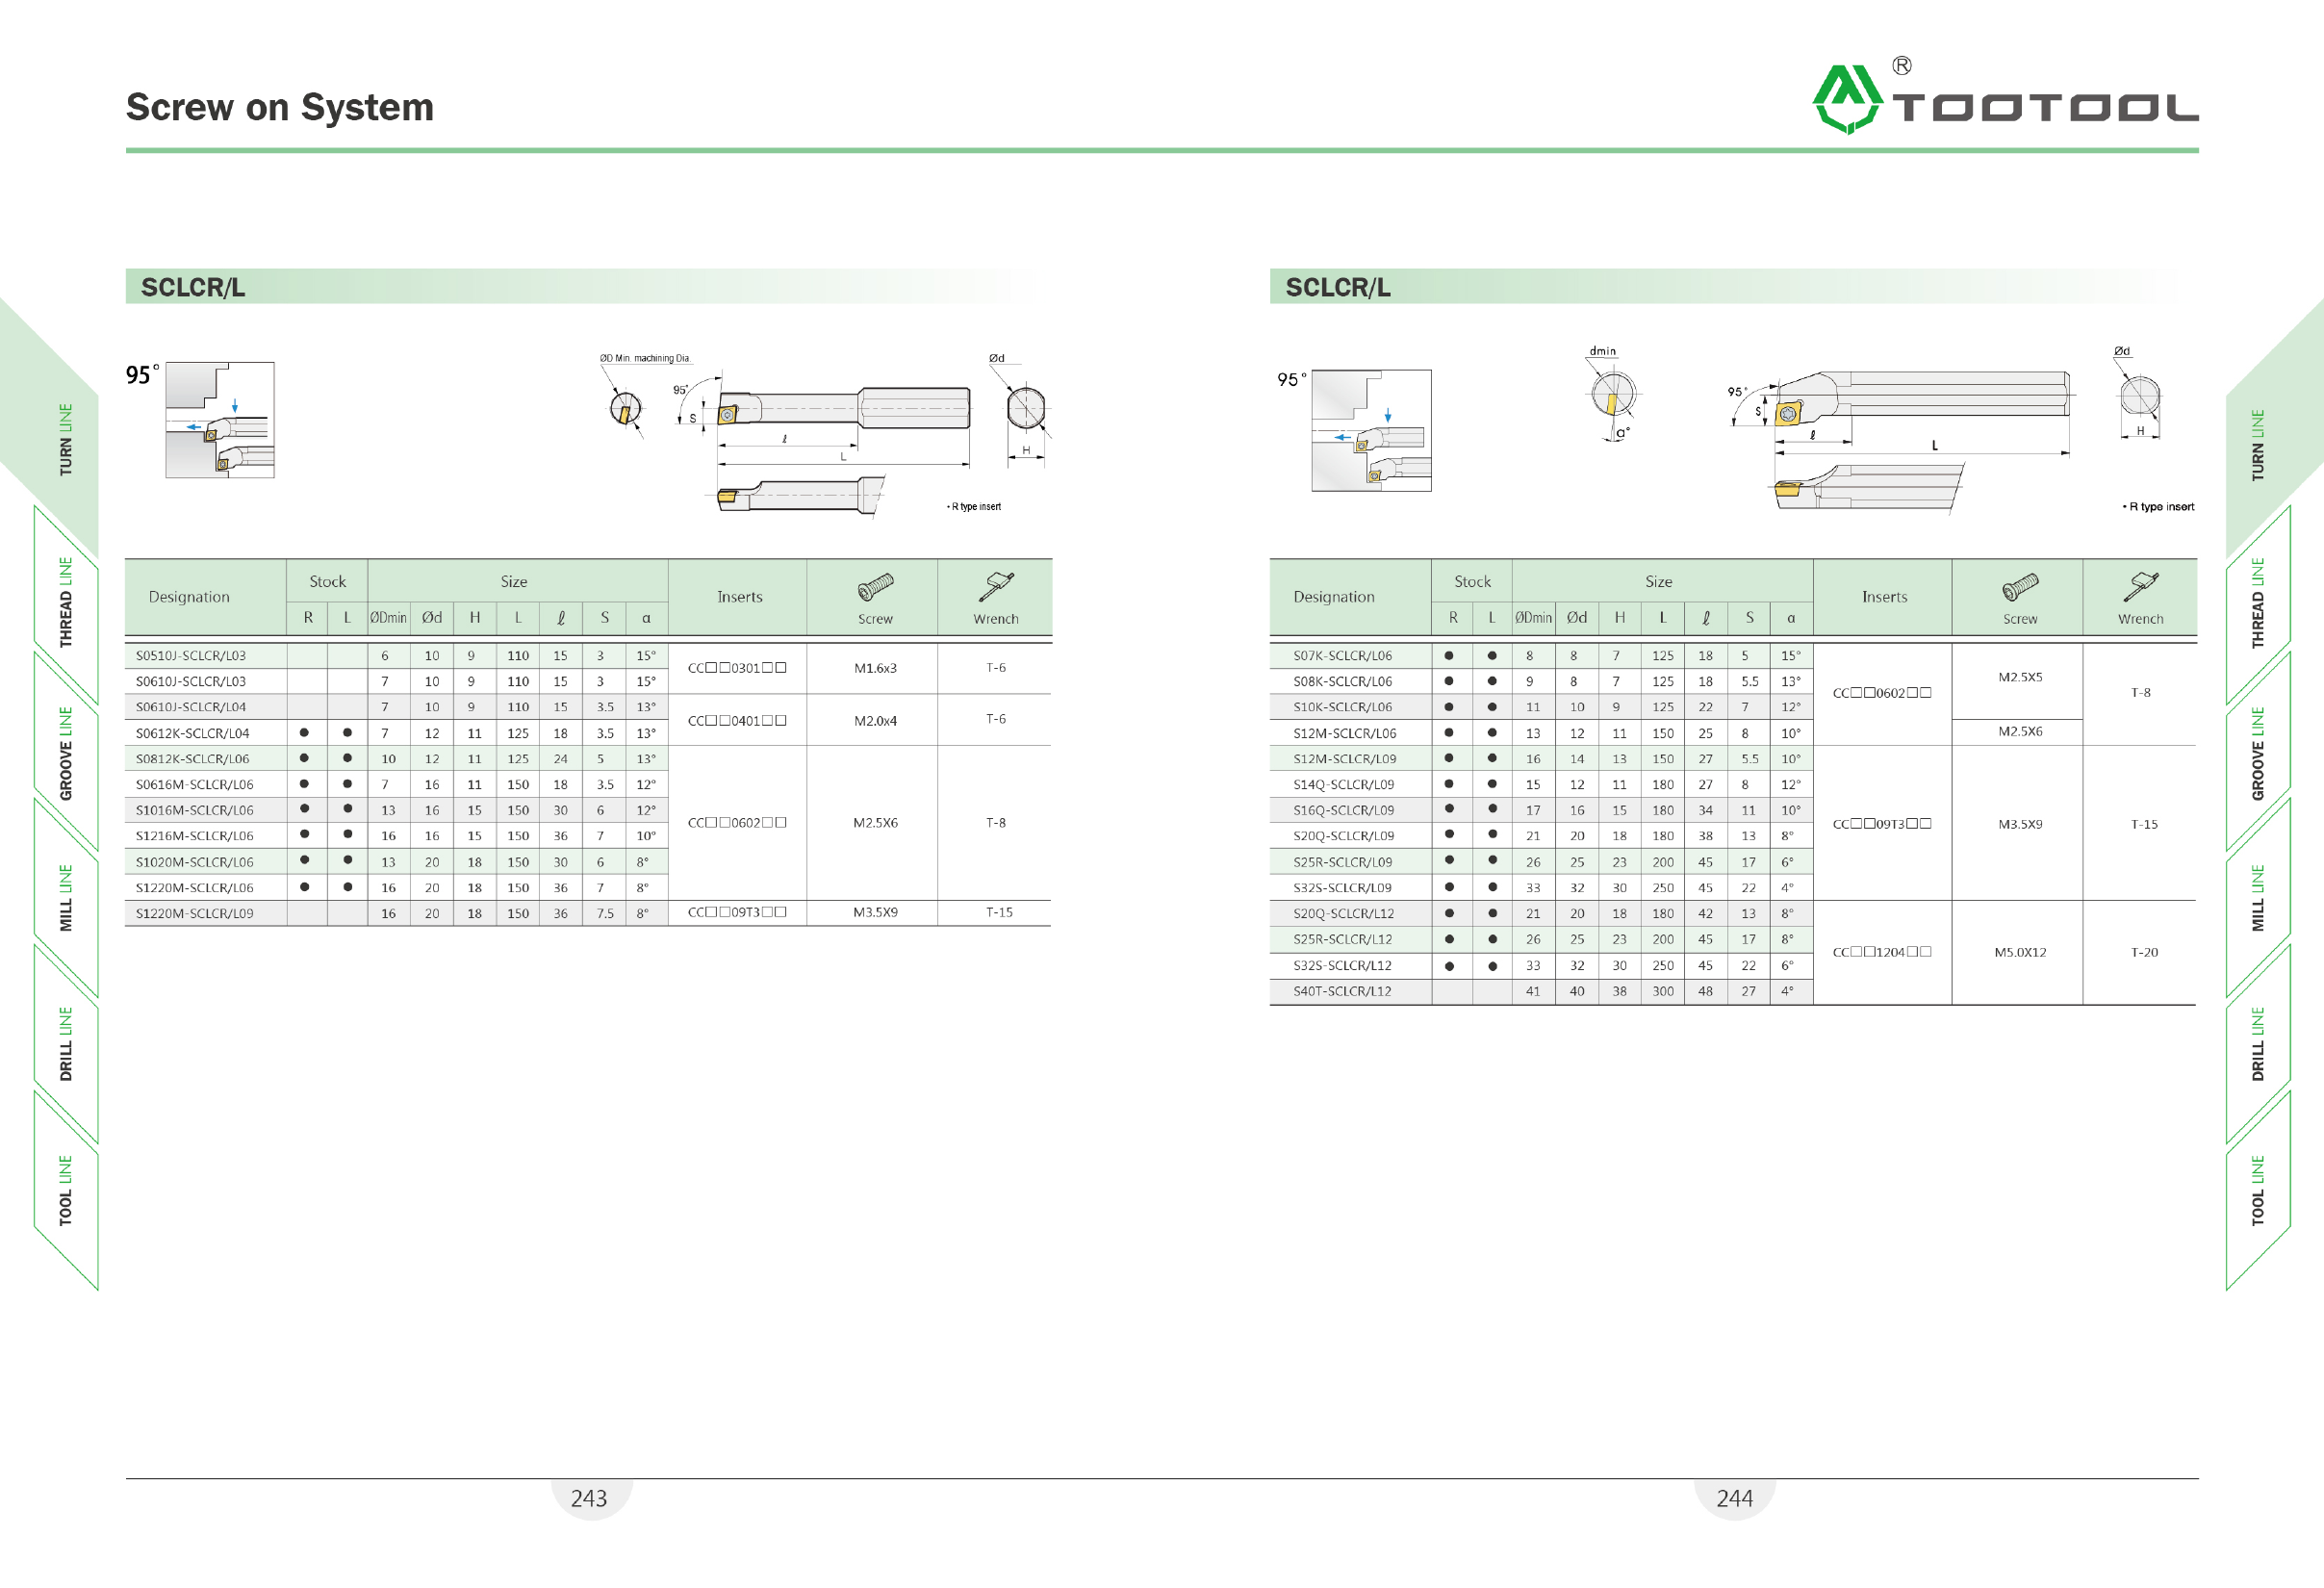The width and height of the screenshot is (2324, 1588).
Task: Select the S0812K-SCLCR/L06 designation
Action: coord(193,759)
